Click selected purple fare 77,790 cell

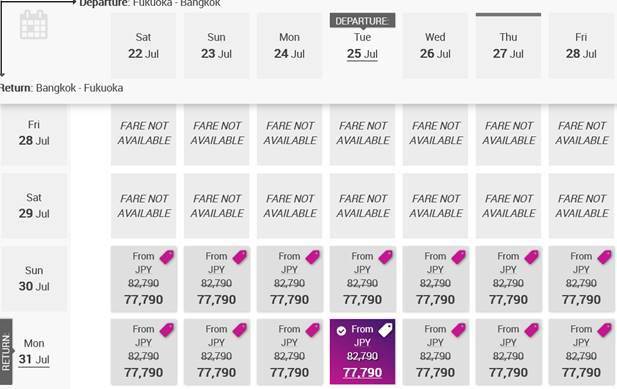[362, 352]
